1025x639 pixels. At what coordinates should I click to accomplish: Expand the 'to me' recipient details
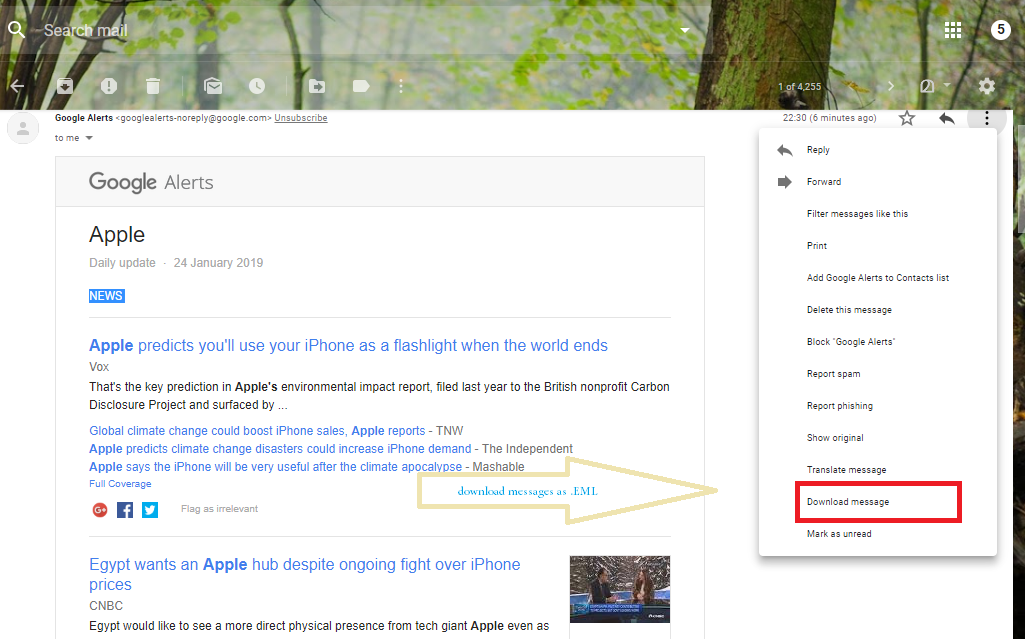point(88,137)
